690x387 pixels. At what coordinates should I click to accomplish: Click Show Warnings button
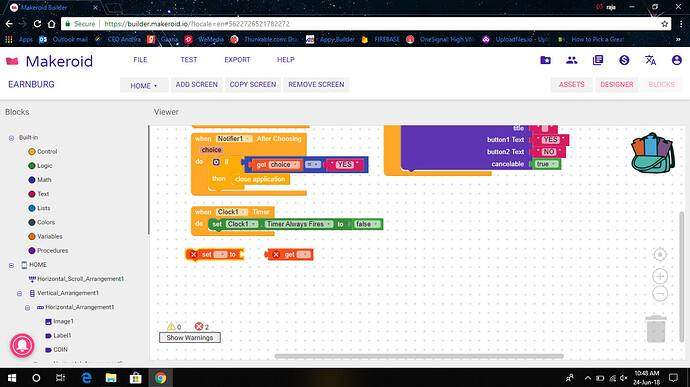click(190, 338)
